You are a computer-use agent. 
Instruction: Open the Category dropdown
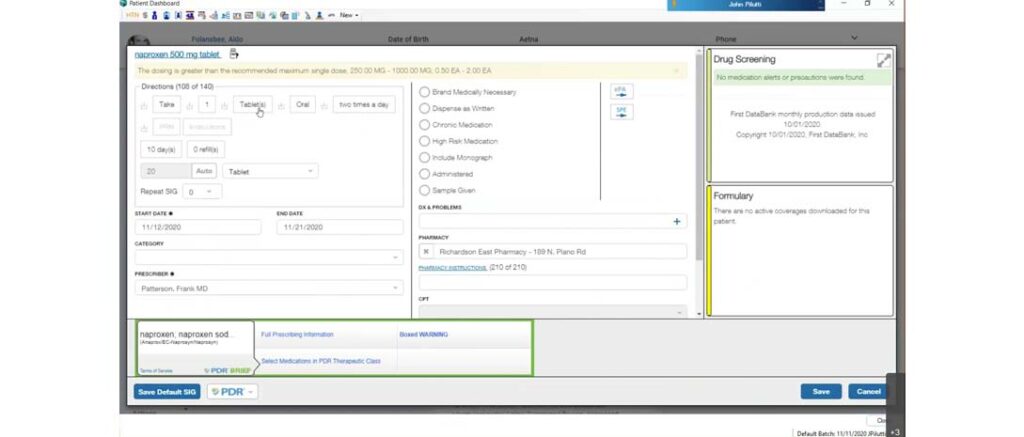tap(268, 257)
